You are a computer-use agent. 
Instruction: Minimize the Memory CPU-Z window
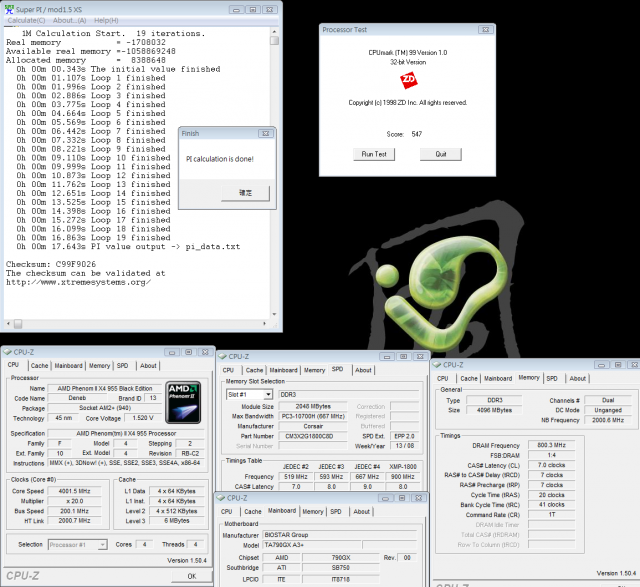click(601, 365)
